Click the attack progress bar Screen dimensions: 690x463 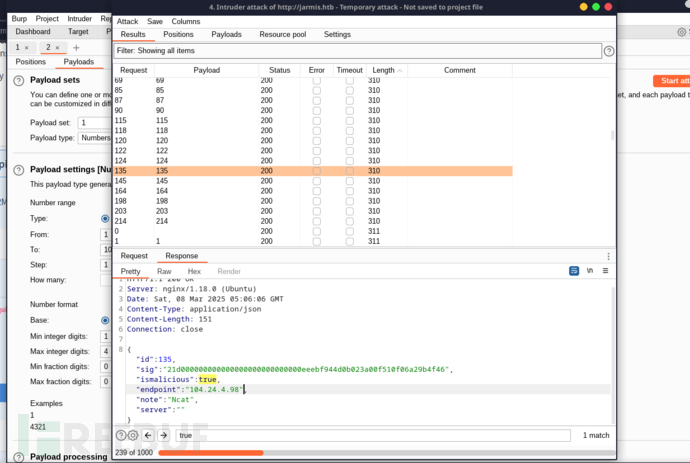386,453
